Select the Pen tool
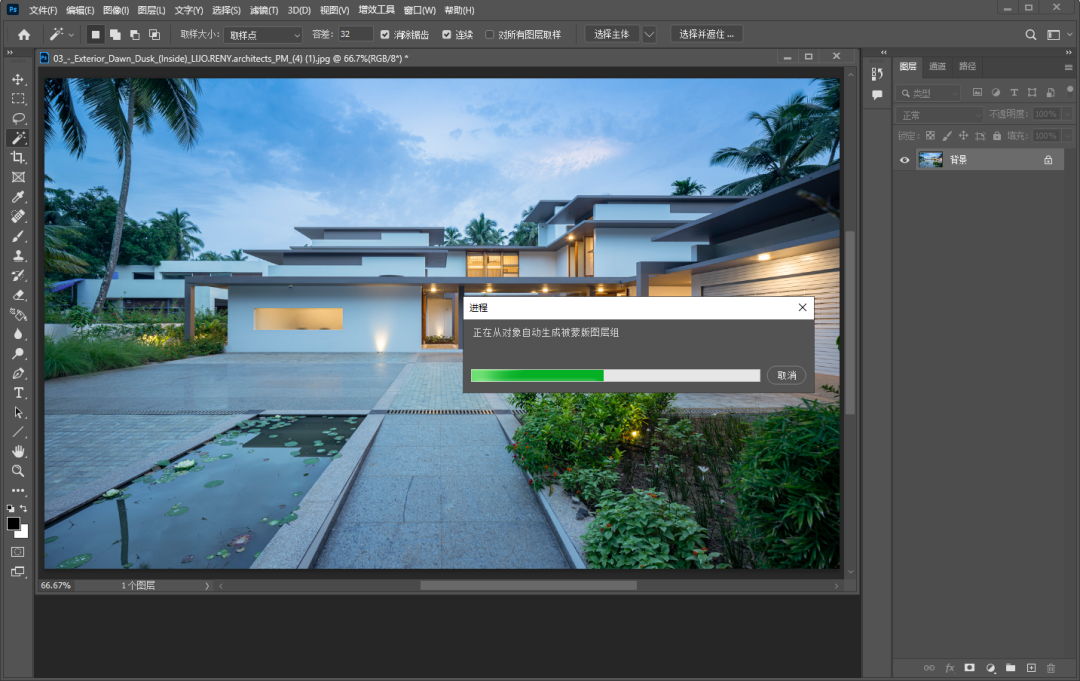The image size is (1080, 681). pyautogui.click(x=18, y=373)
